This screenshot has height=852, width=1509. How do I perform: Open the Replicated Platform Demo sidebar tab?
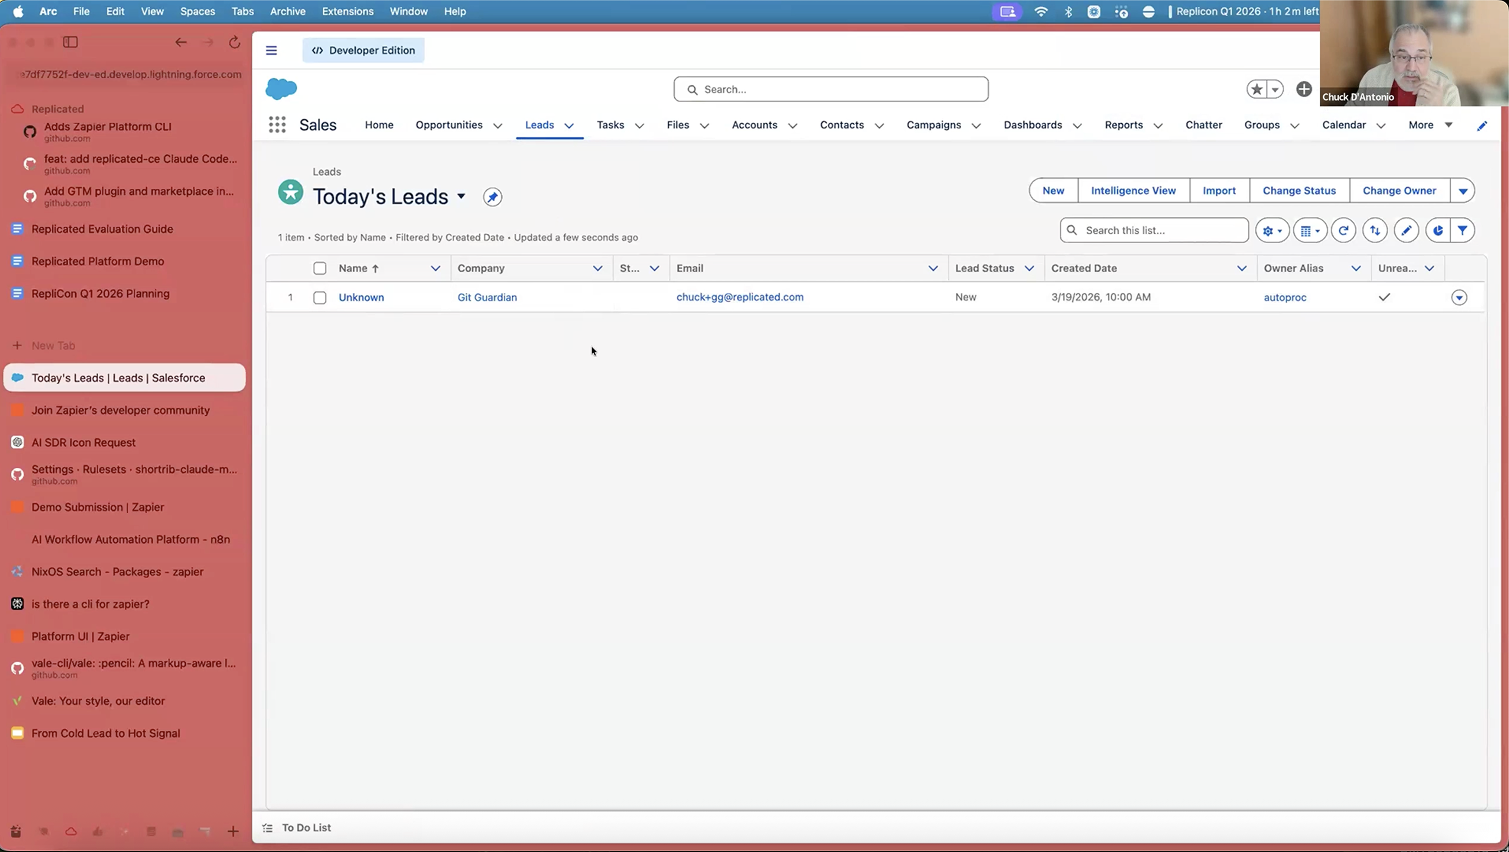point(124,261)
